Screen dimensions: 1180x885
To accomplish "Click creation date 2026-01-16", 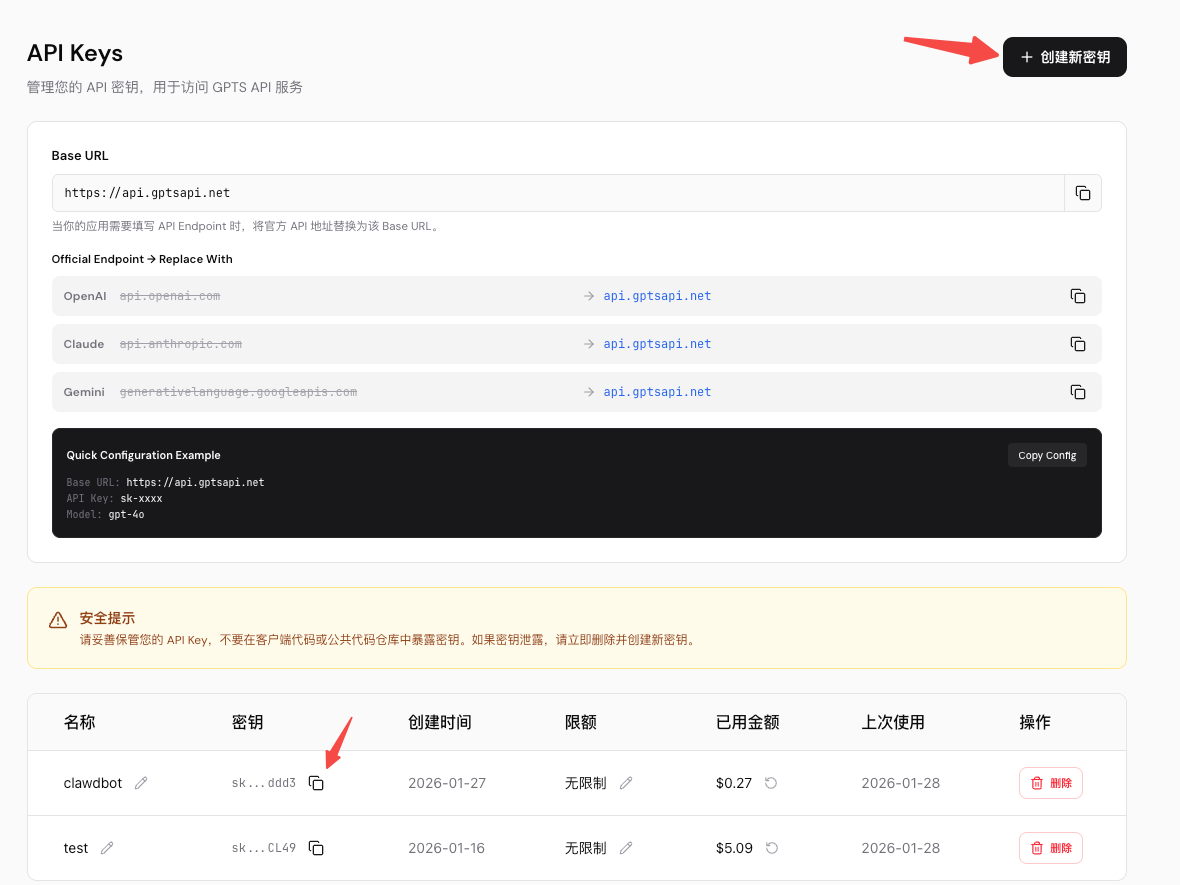I will tap(446, 848).
